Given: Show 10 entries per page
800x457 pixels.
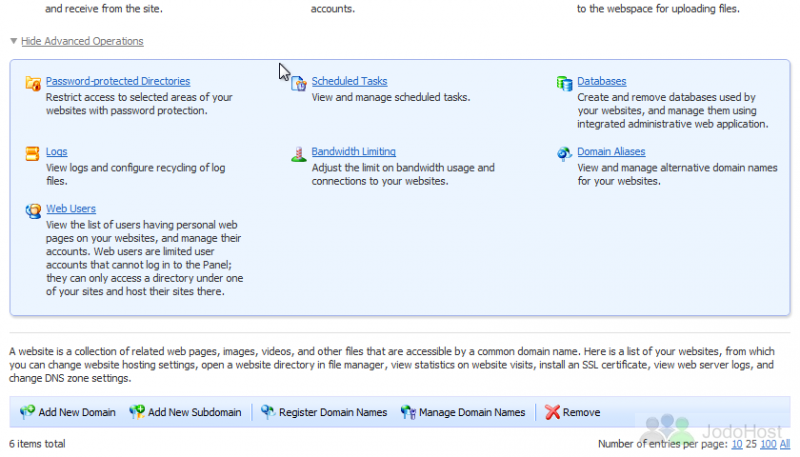Looking at the screenshot, I should click(737, 444).
